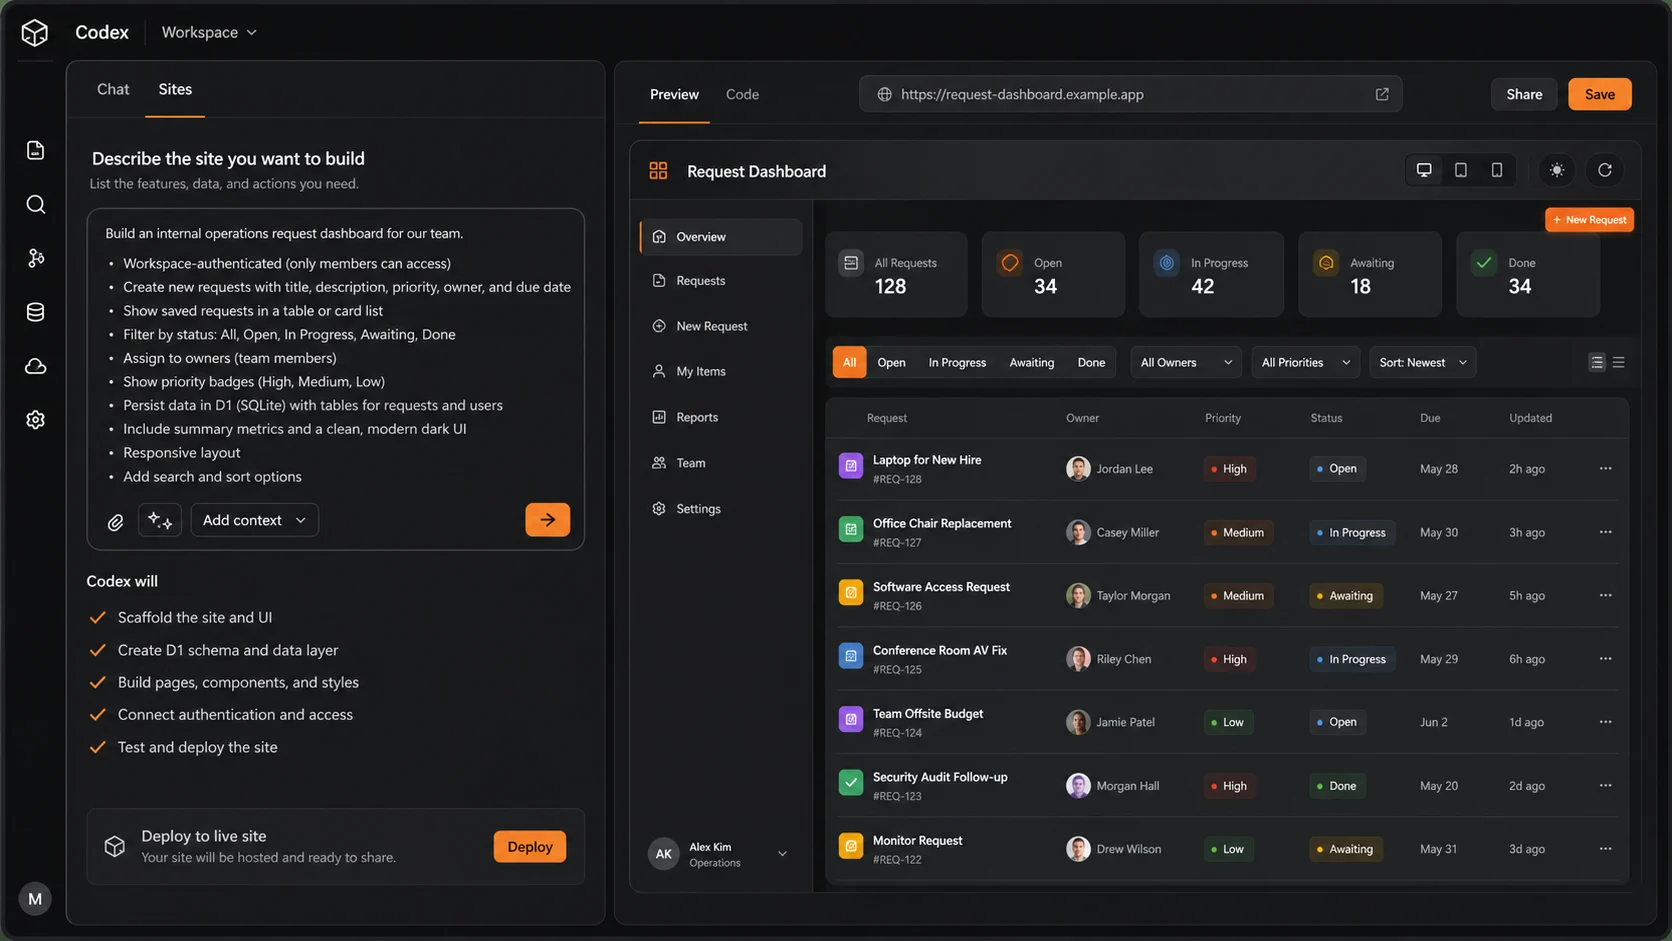Expand the Alex Kim account chevron
The height and width of the screenshot is (941, 1672).
[782, 854]
